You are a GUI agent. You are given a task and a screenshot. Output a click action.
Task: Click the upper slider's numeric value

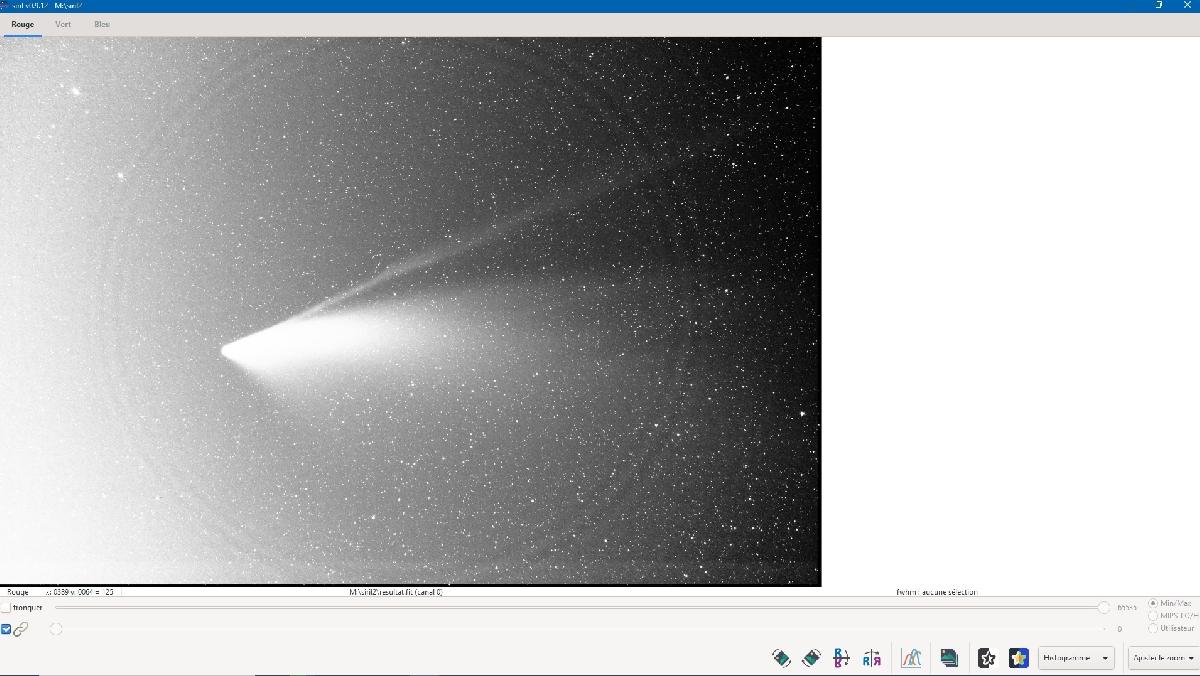(x=1127, y=607)
